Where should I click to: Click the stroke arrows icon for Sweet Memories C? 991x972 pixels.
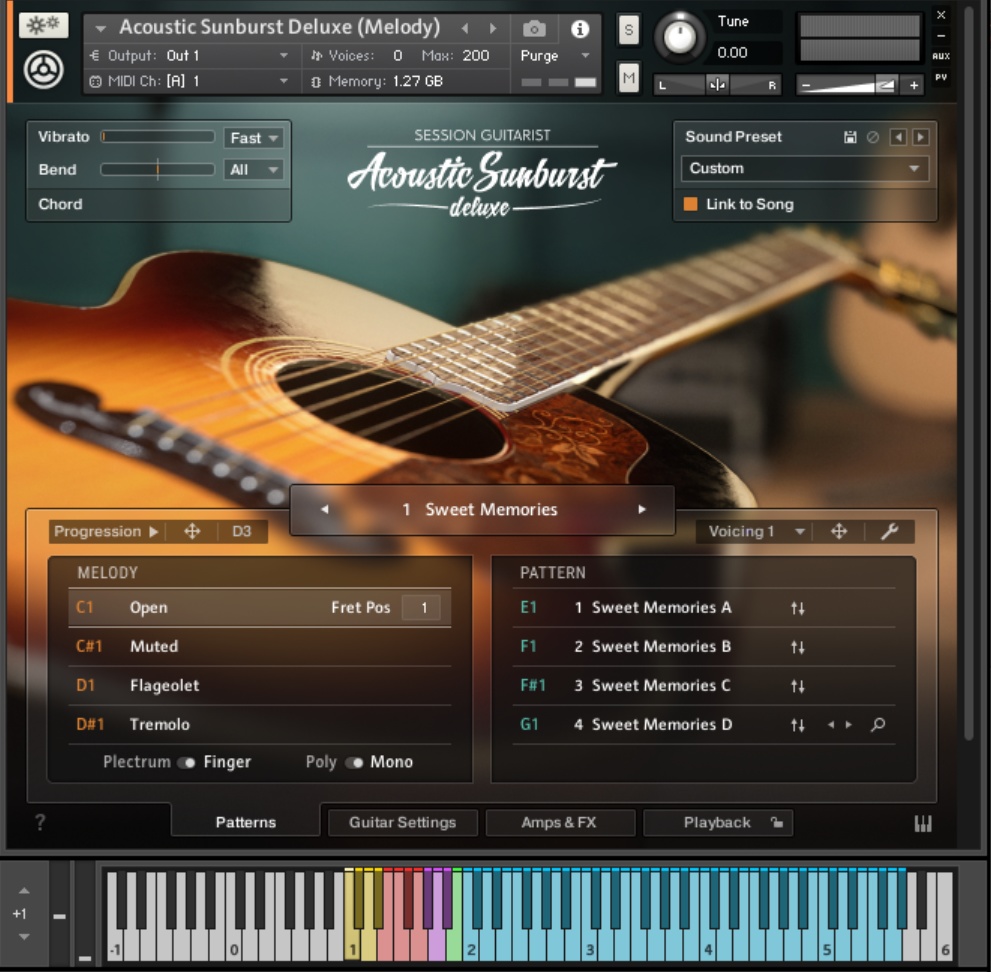coord(798,686)
